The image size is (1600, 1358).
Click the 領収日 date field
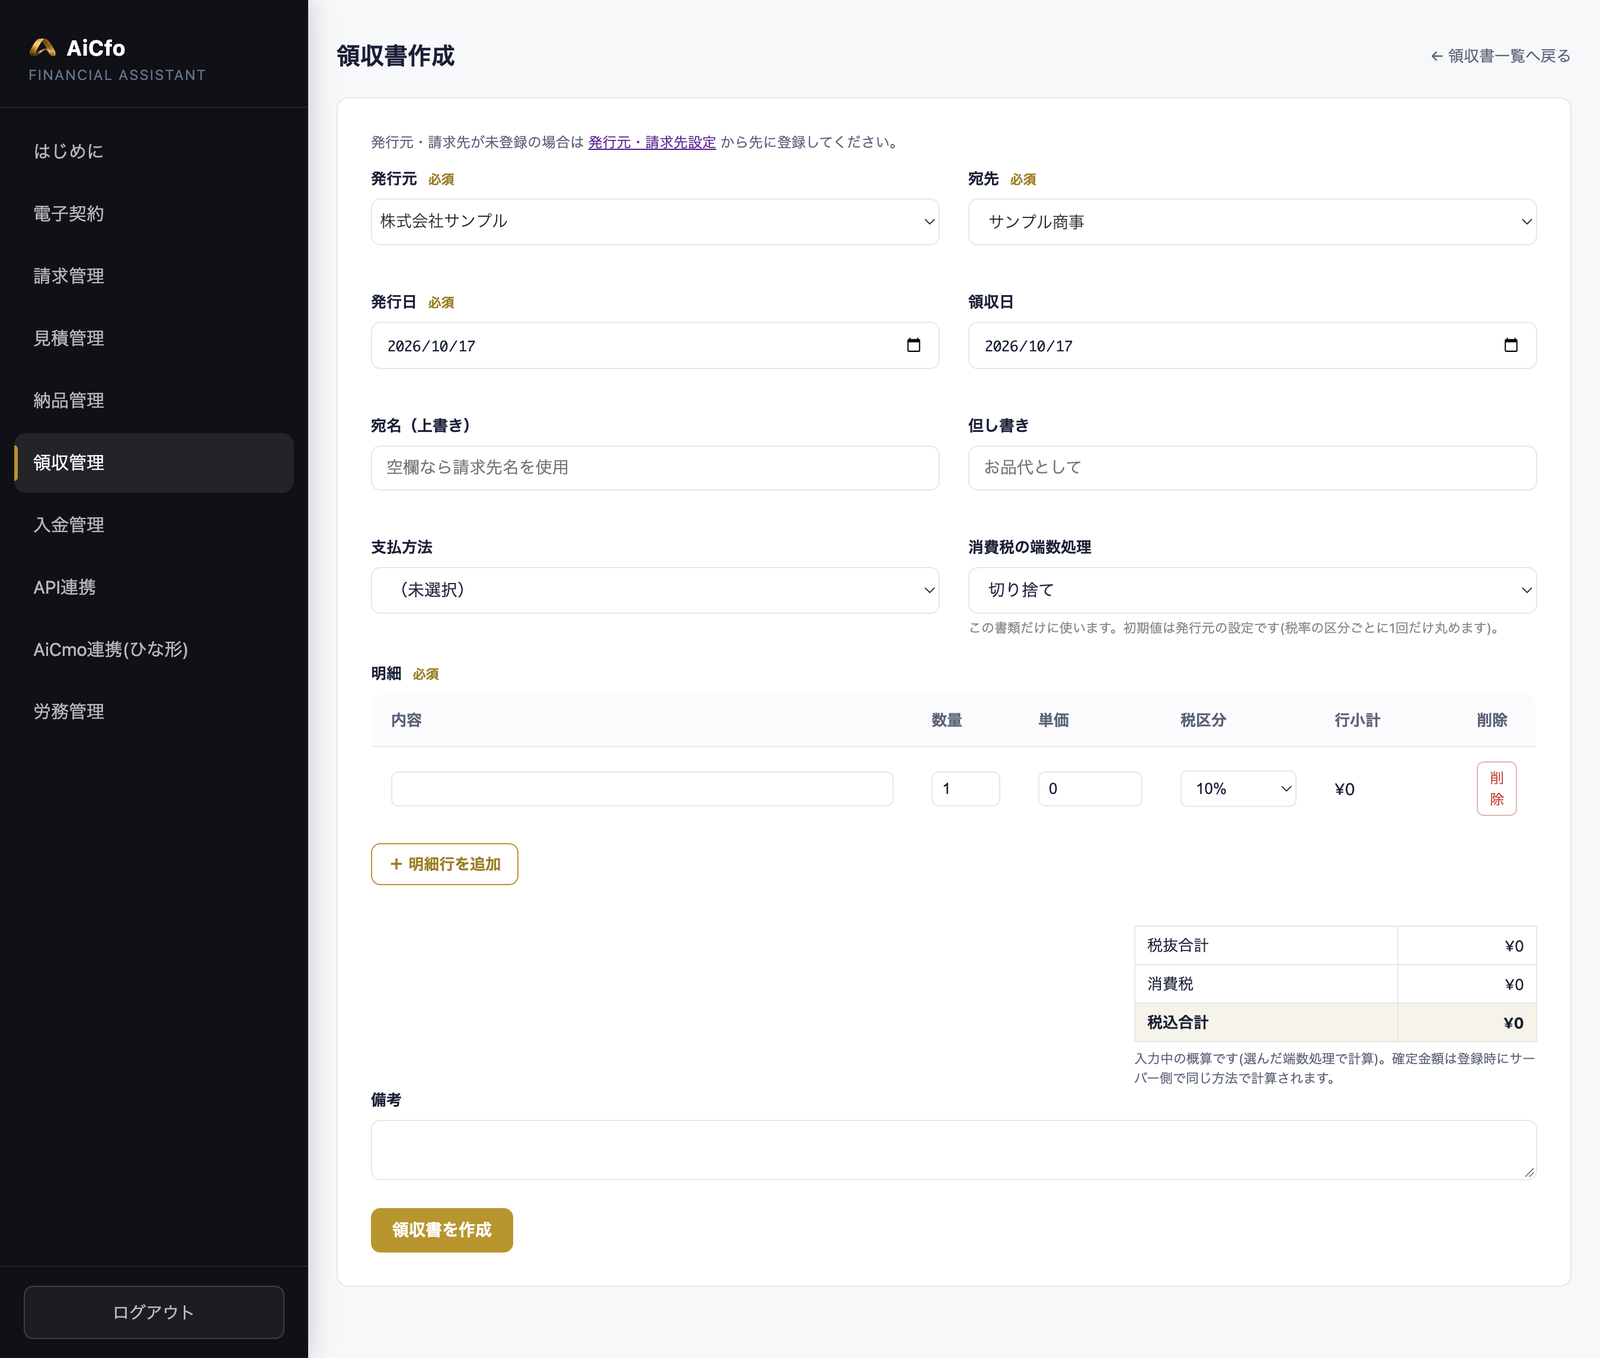tap(1252, 345)
